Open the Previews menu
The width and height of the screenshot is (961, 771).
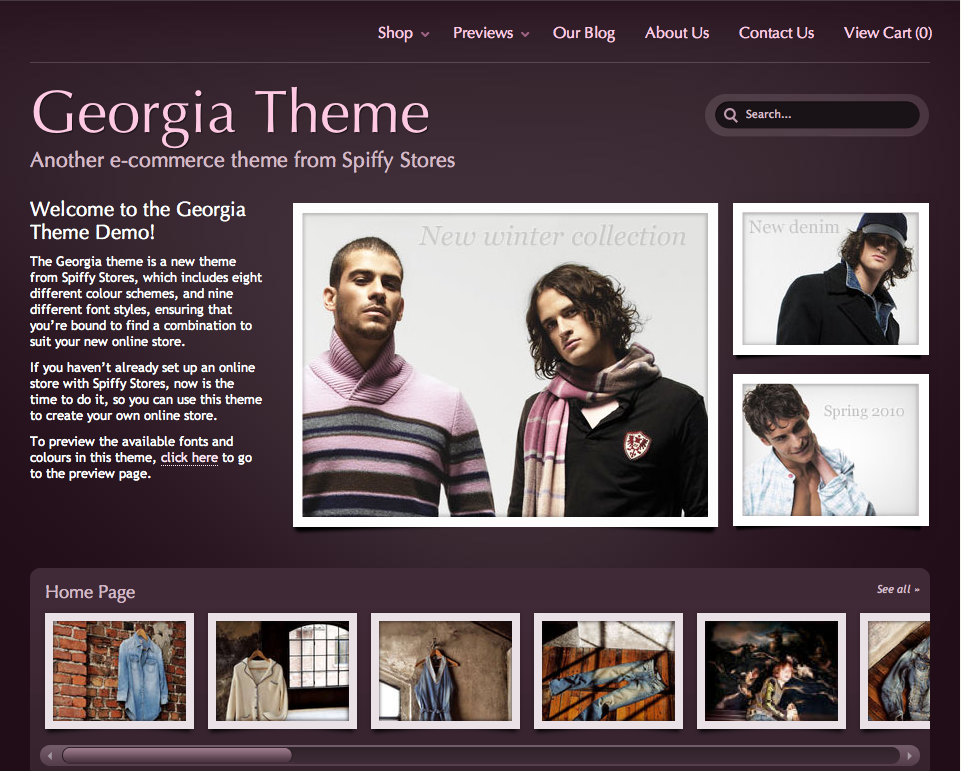click(x=483, y=33)
